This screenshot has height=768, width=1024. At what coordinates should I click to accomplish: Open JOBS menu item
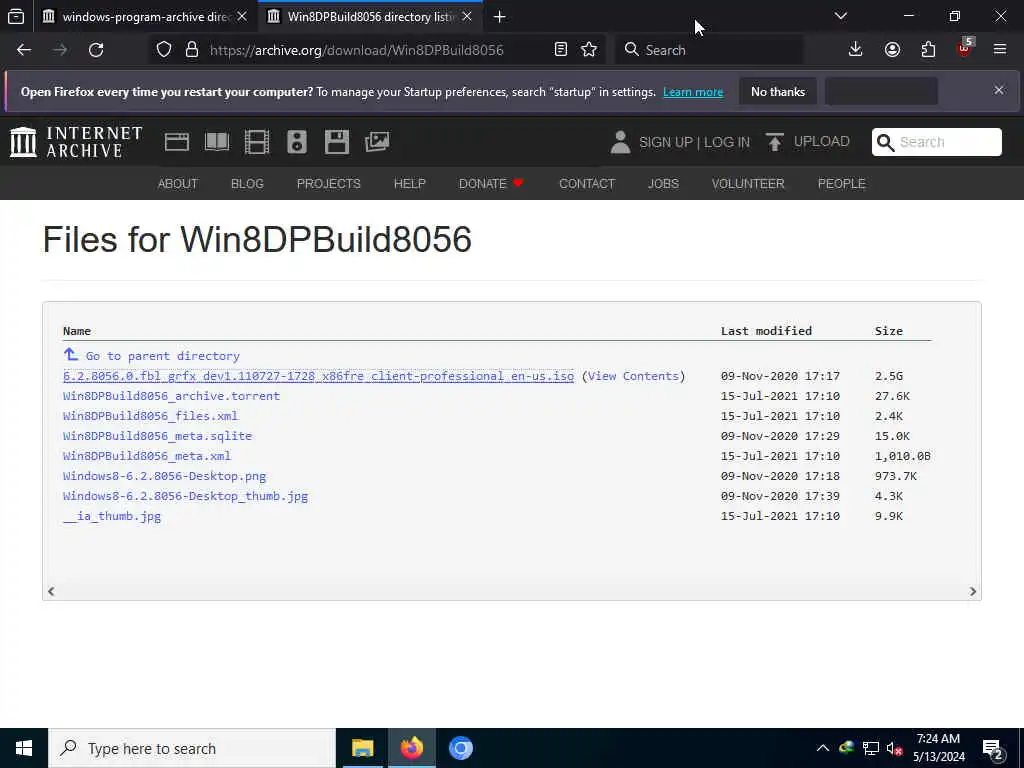[664, 184]
